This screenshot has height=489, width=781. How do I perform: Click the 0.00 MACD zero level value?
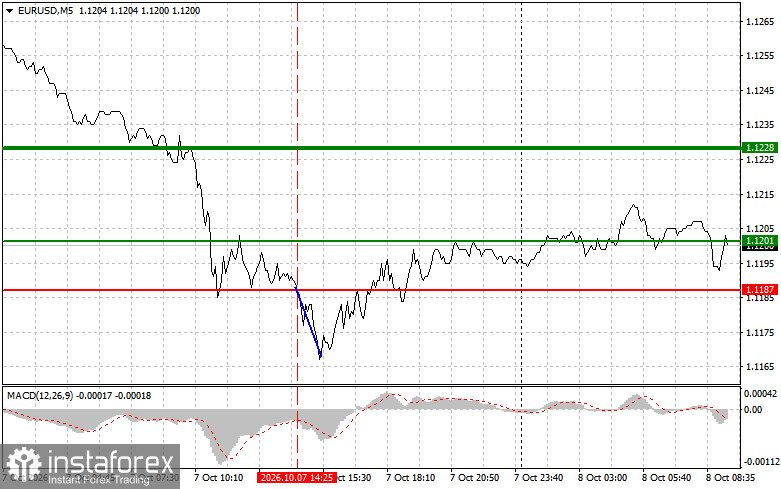(753, 409)
